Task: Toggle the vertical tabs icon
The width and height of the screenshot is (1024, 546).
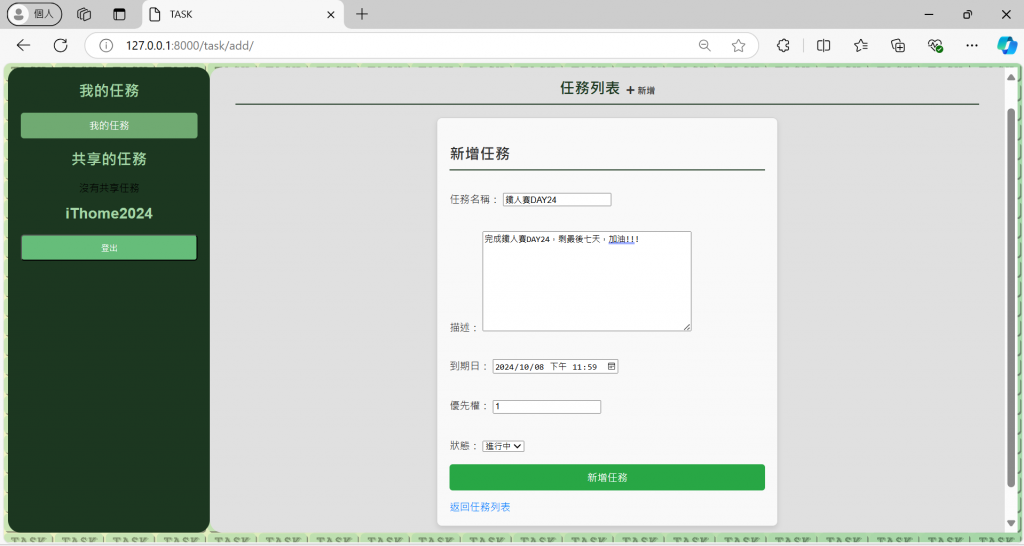Action: (x=119, y=14)
